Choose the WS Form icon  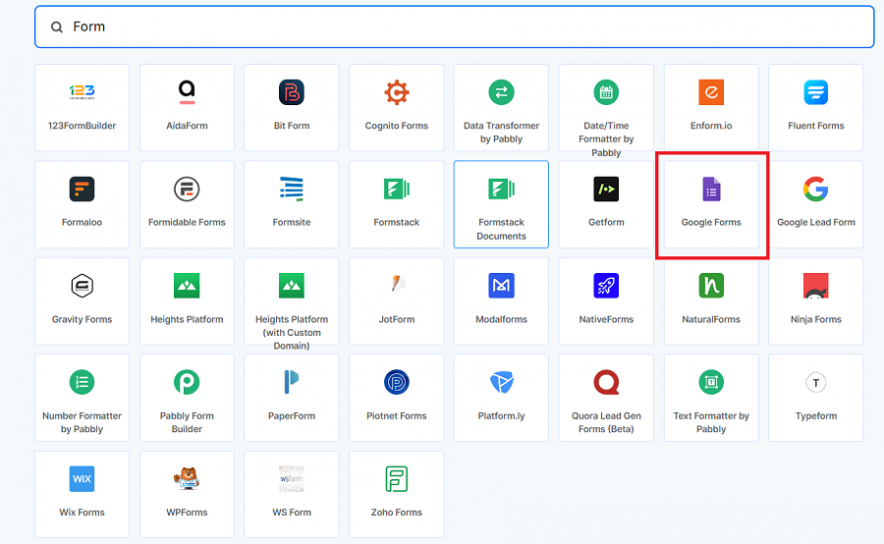click(291, 479)
